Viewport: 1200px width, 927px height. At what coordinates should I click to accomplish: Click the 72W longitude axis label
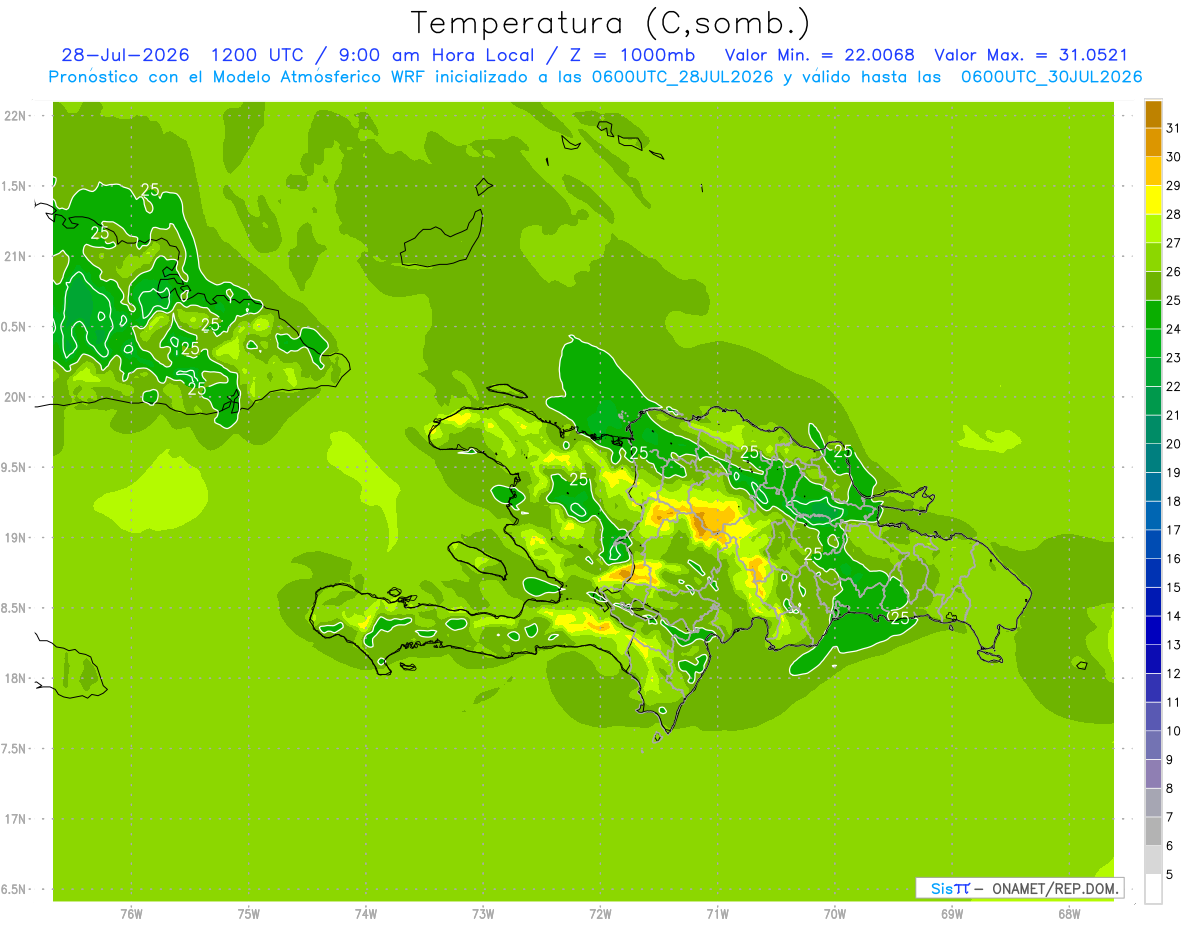point(600,914)
